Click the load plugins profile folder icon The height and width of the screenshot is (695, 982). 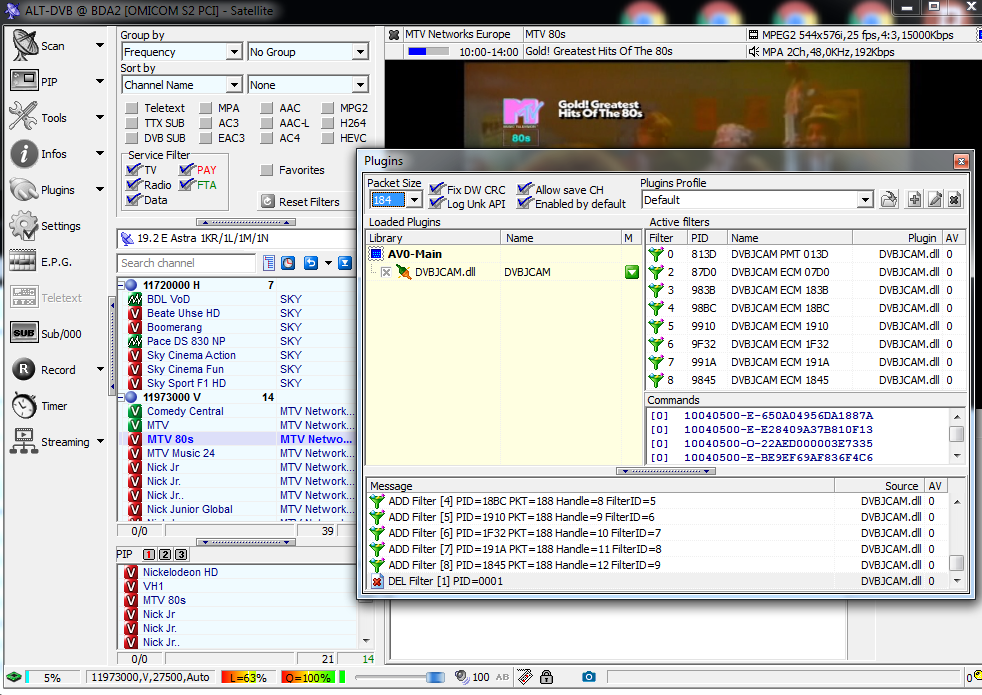coord(889,200)
